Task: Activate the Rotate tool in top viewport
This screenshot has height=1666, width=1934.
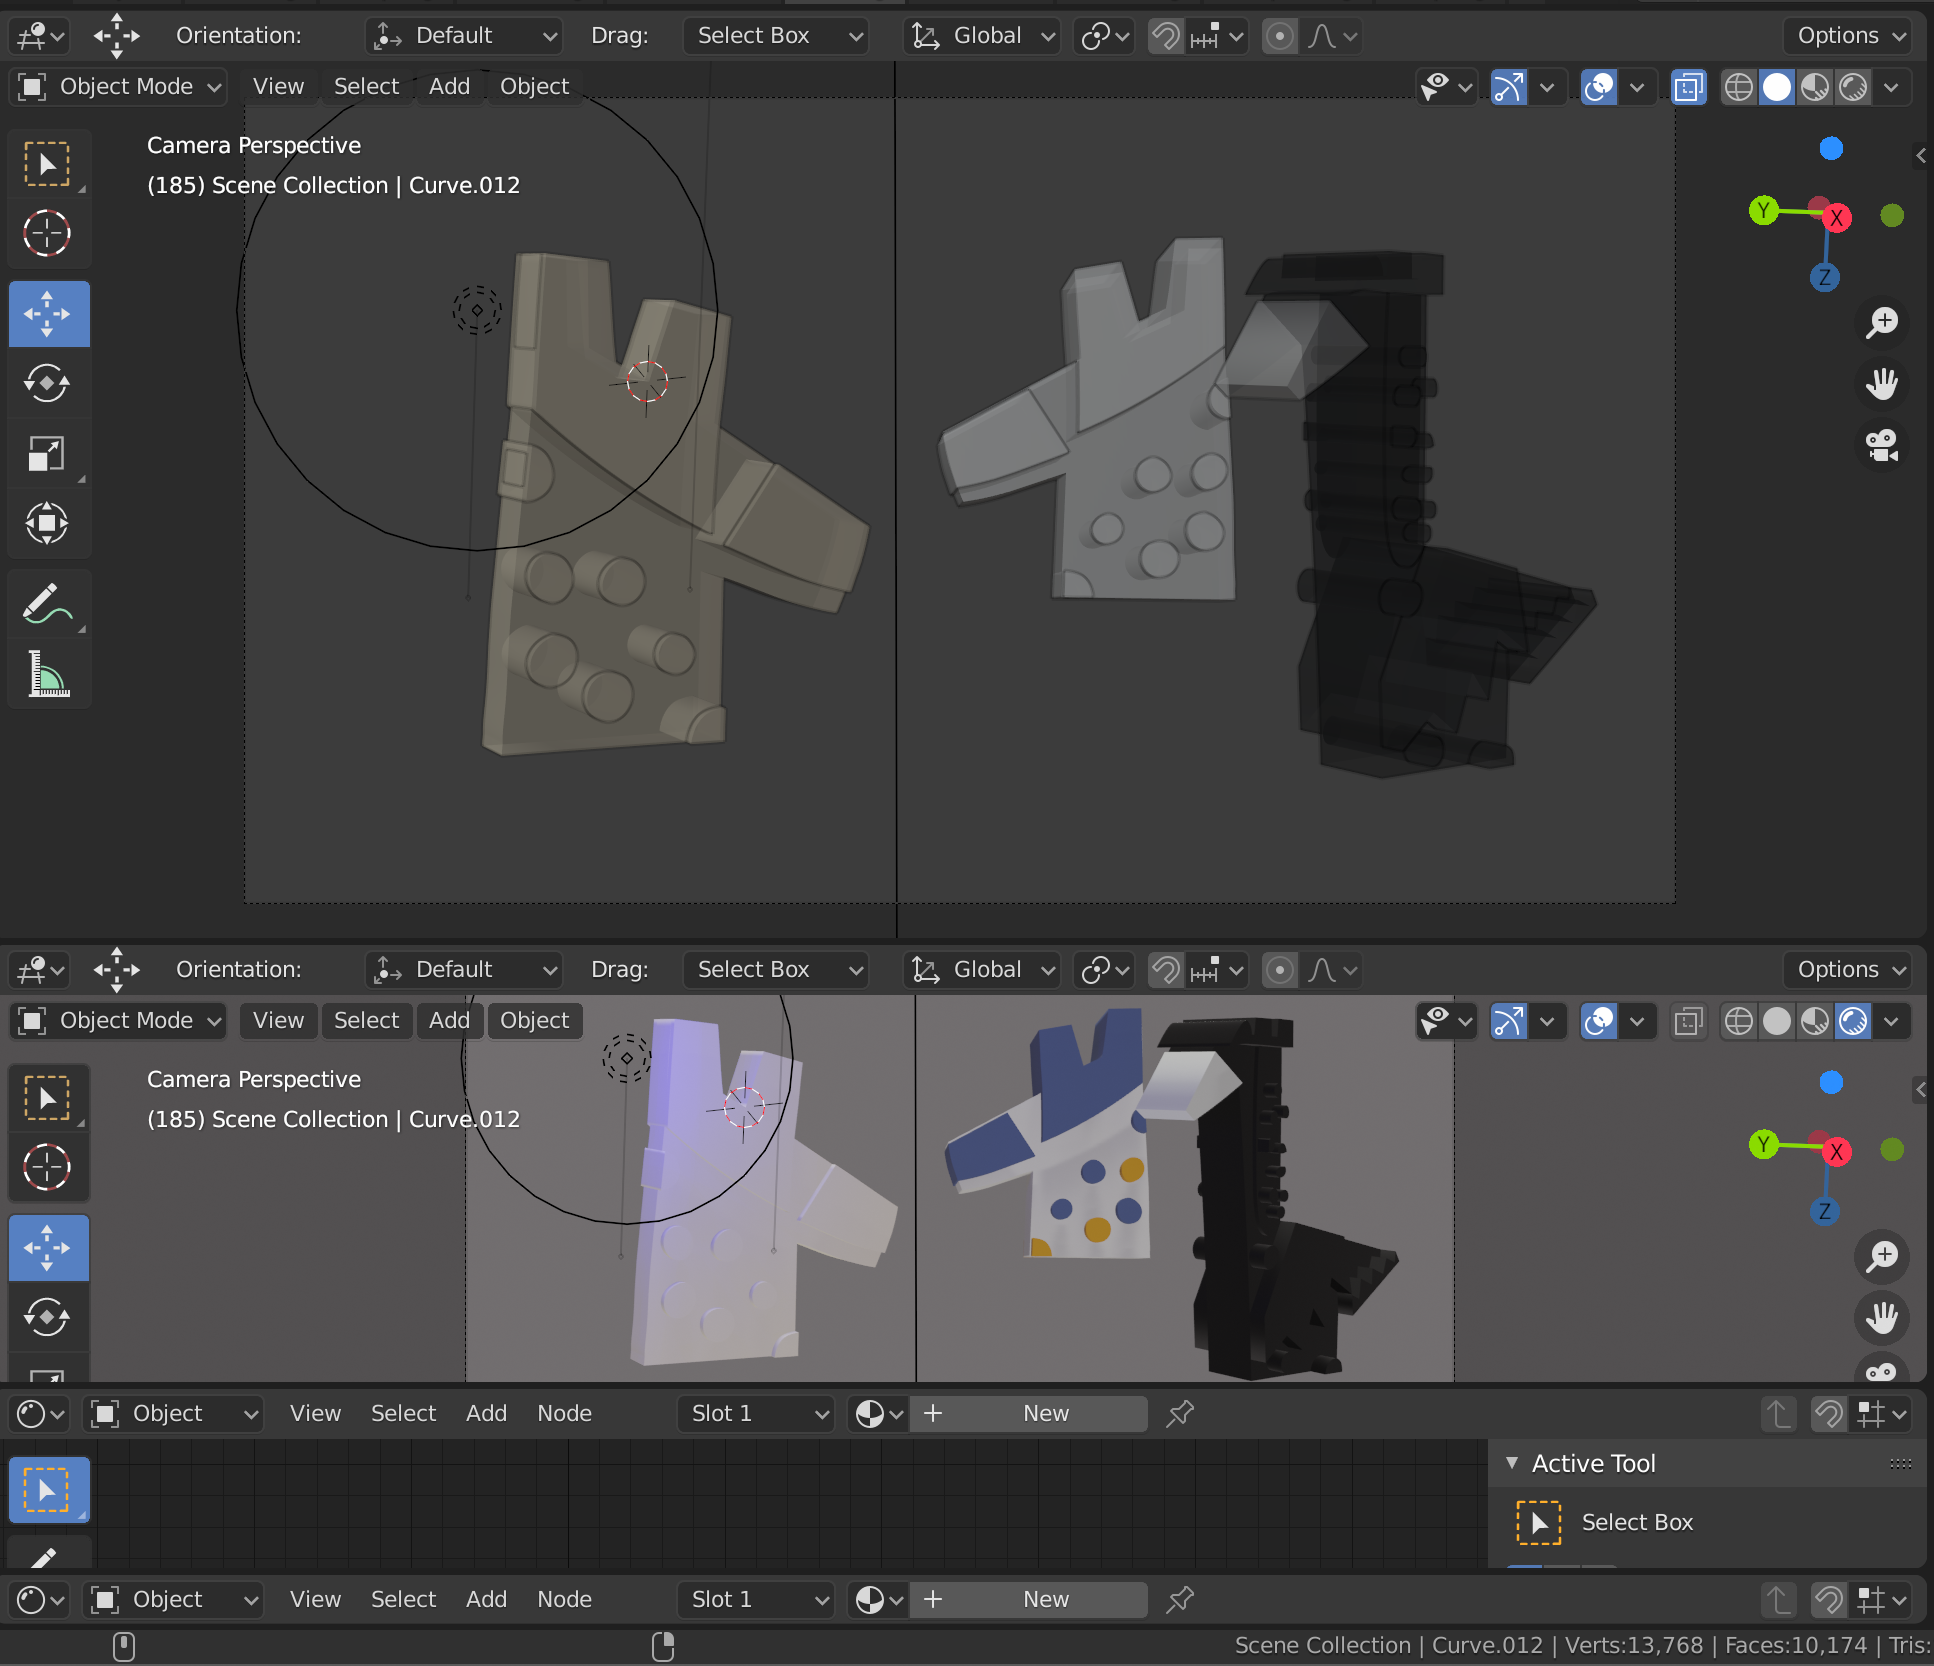Action: [47, 383]
